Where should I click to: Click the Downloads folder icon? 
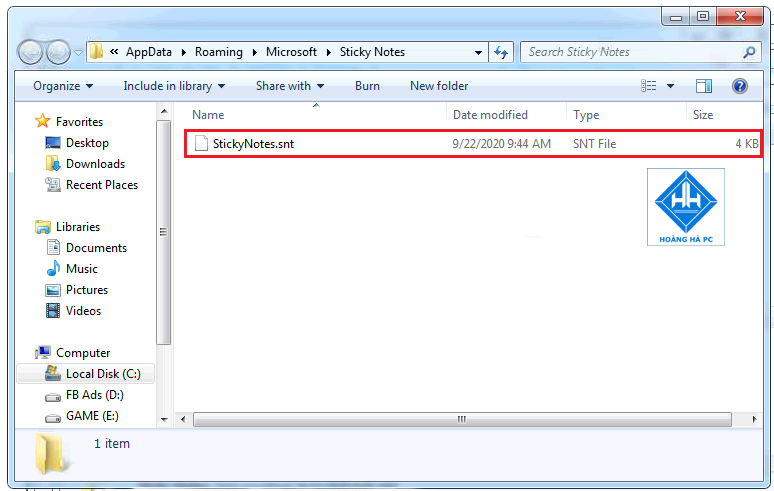[53, 163]
